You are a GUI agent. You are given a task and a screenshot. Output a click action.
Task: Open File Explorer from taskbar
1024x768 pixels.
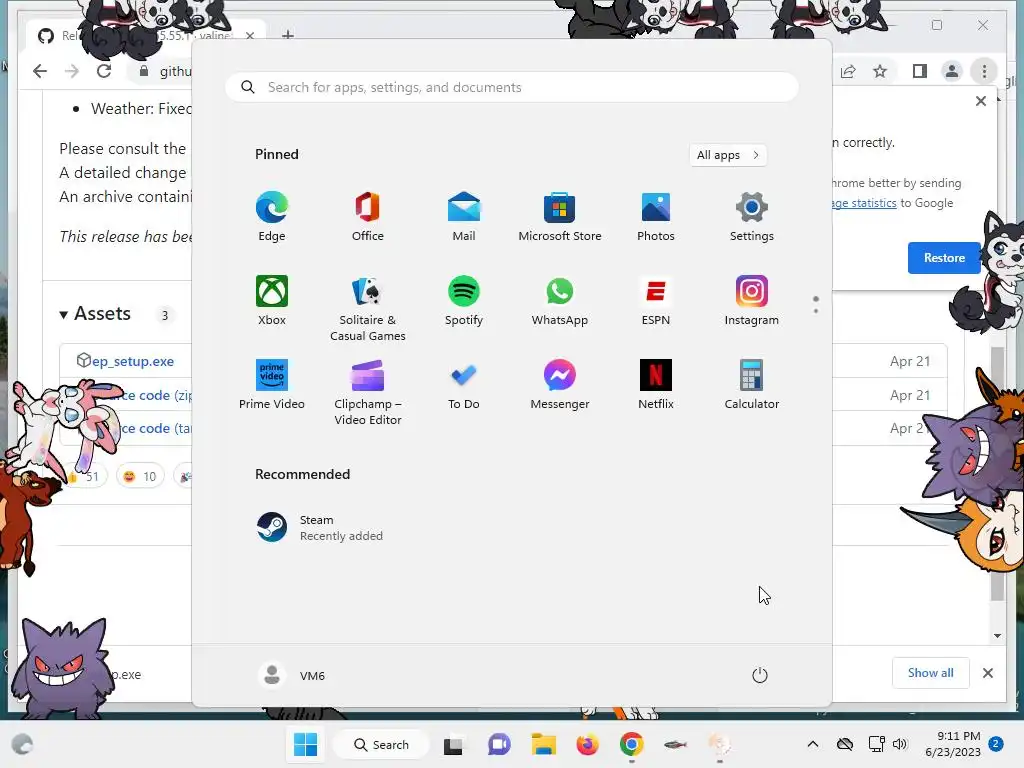[543, 744]
